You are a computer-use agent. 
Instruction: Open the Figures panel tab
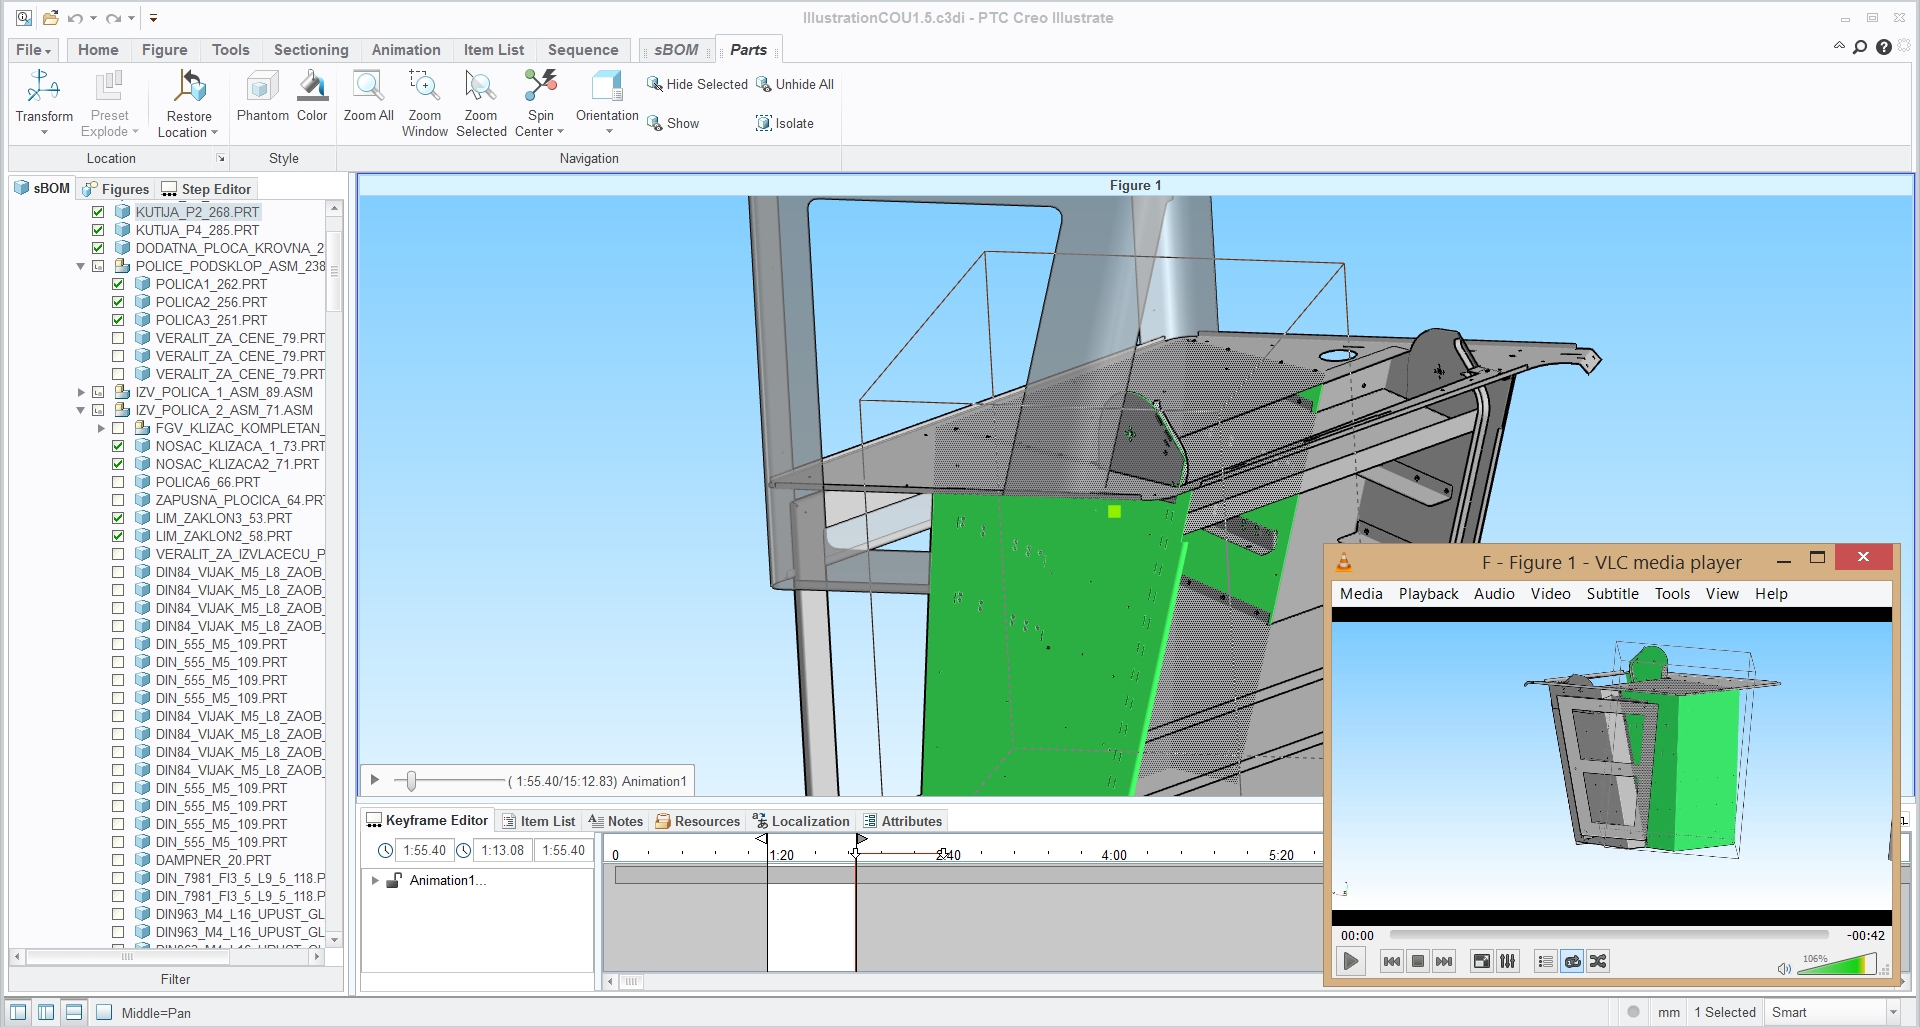(116, 189)
